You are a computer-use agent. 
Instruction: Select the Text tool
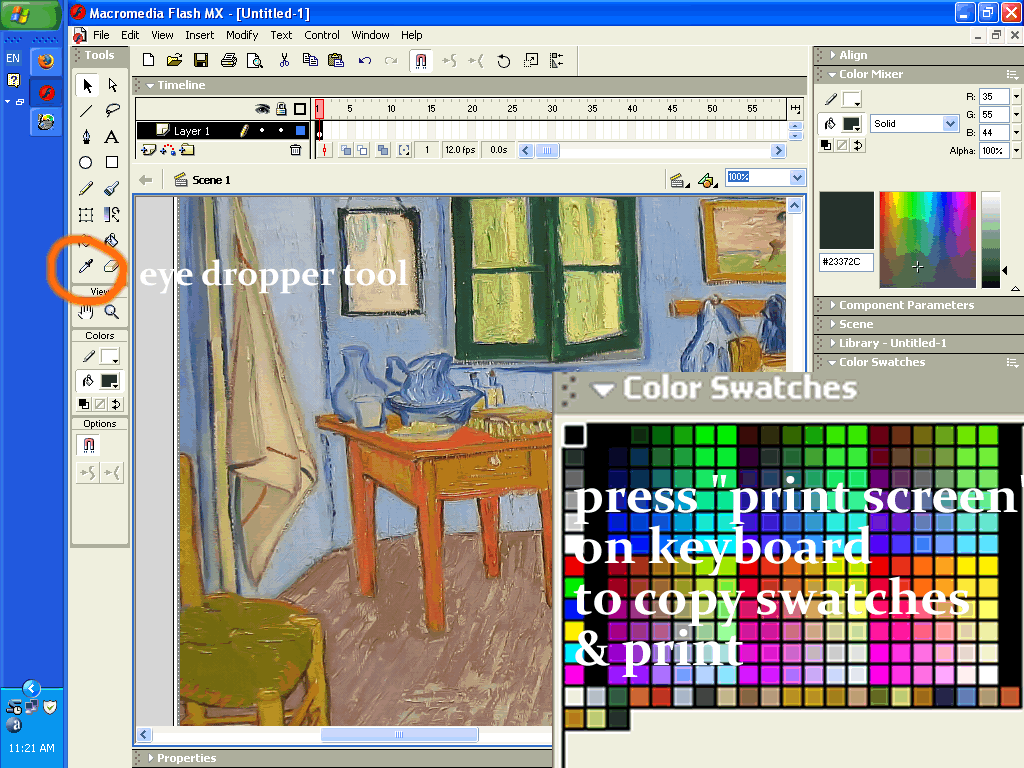(112, 136)
